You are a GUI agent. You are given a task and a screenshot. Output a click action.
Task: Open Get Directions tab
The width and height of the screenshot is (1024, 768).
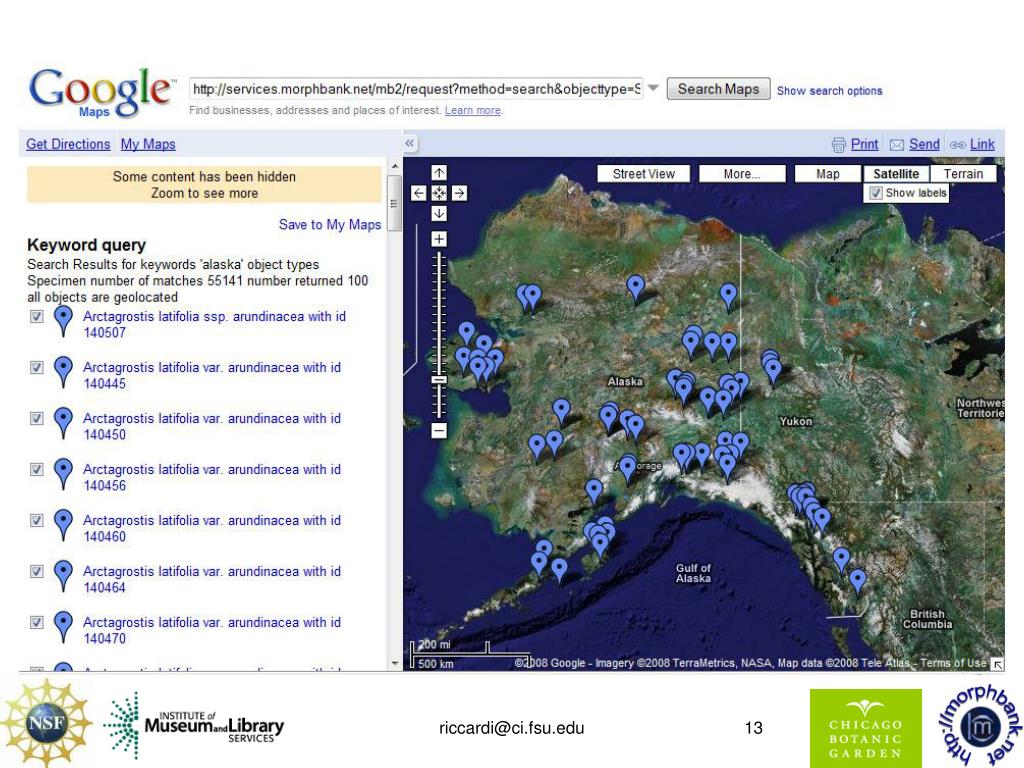(x=68, y=144)
